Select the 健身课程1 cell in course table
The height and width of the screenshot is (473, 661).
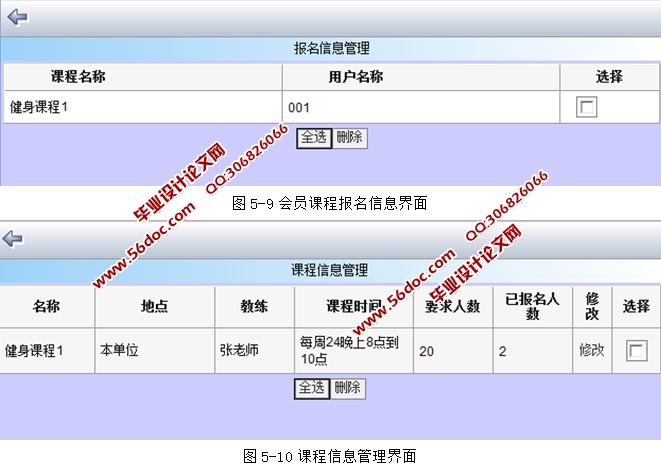coord(47,351)
